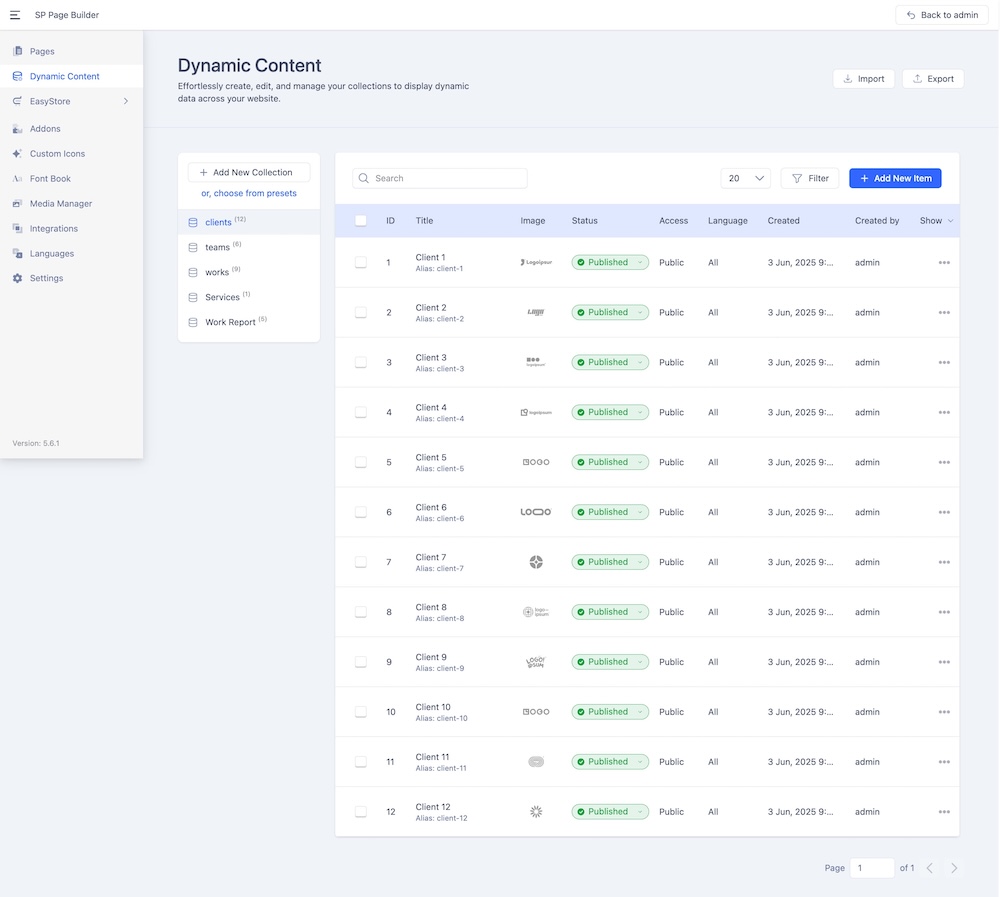Select the teams collection
This screenshot has height=897, width=1000.
pyautogui.click(x=217, y=247)
